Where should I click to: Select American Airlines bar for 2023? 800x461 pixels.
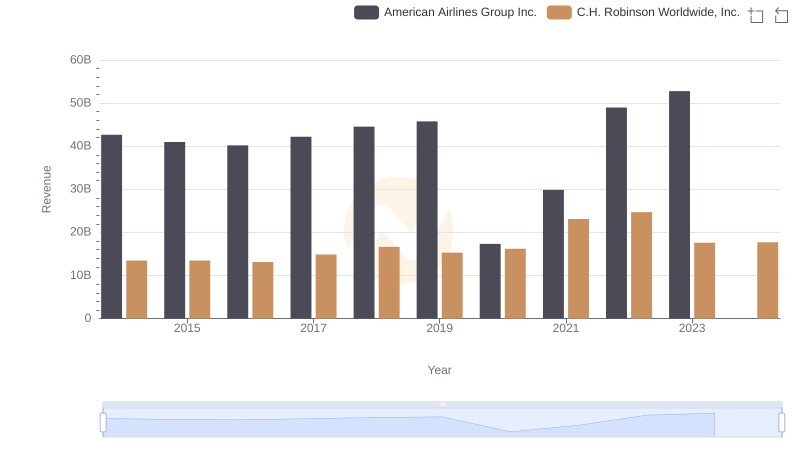tap(680, 205)
